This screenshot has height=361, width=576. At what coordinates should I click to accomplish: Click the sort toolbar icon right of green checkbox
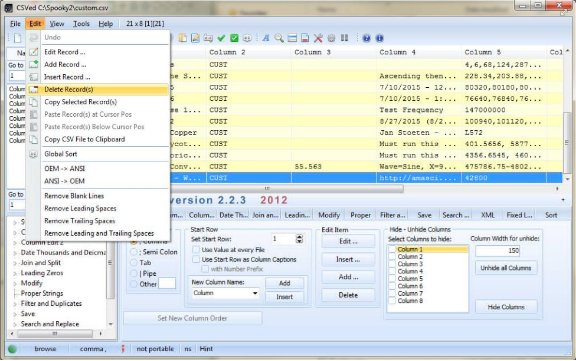coord(247,38)
